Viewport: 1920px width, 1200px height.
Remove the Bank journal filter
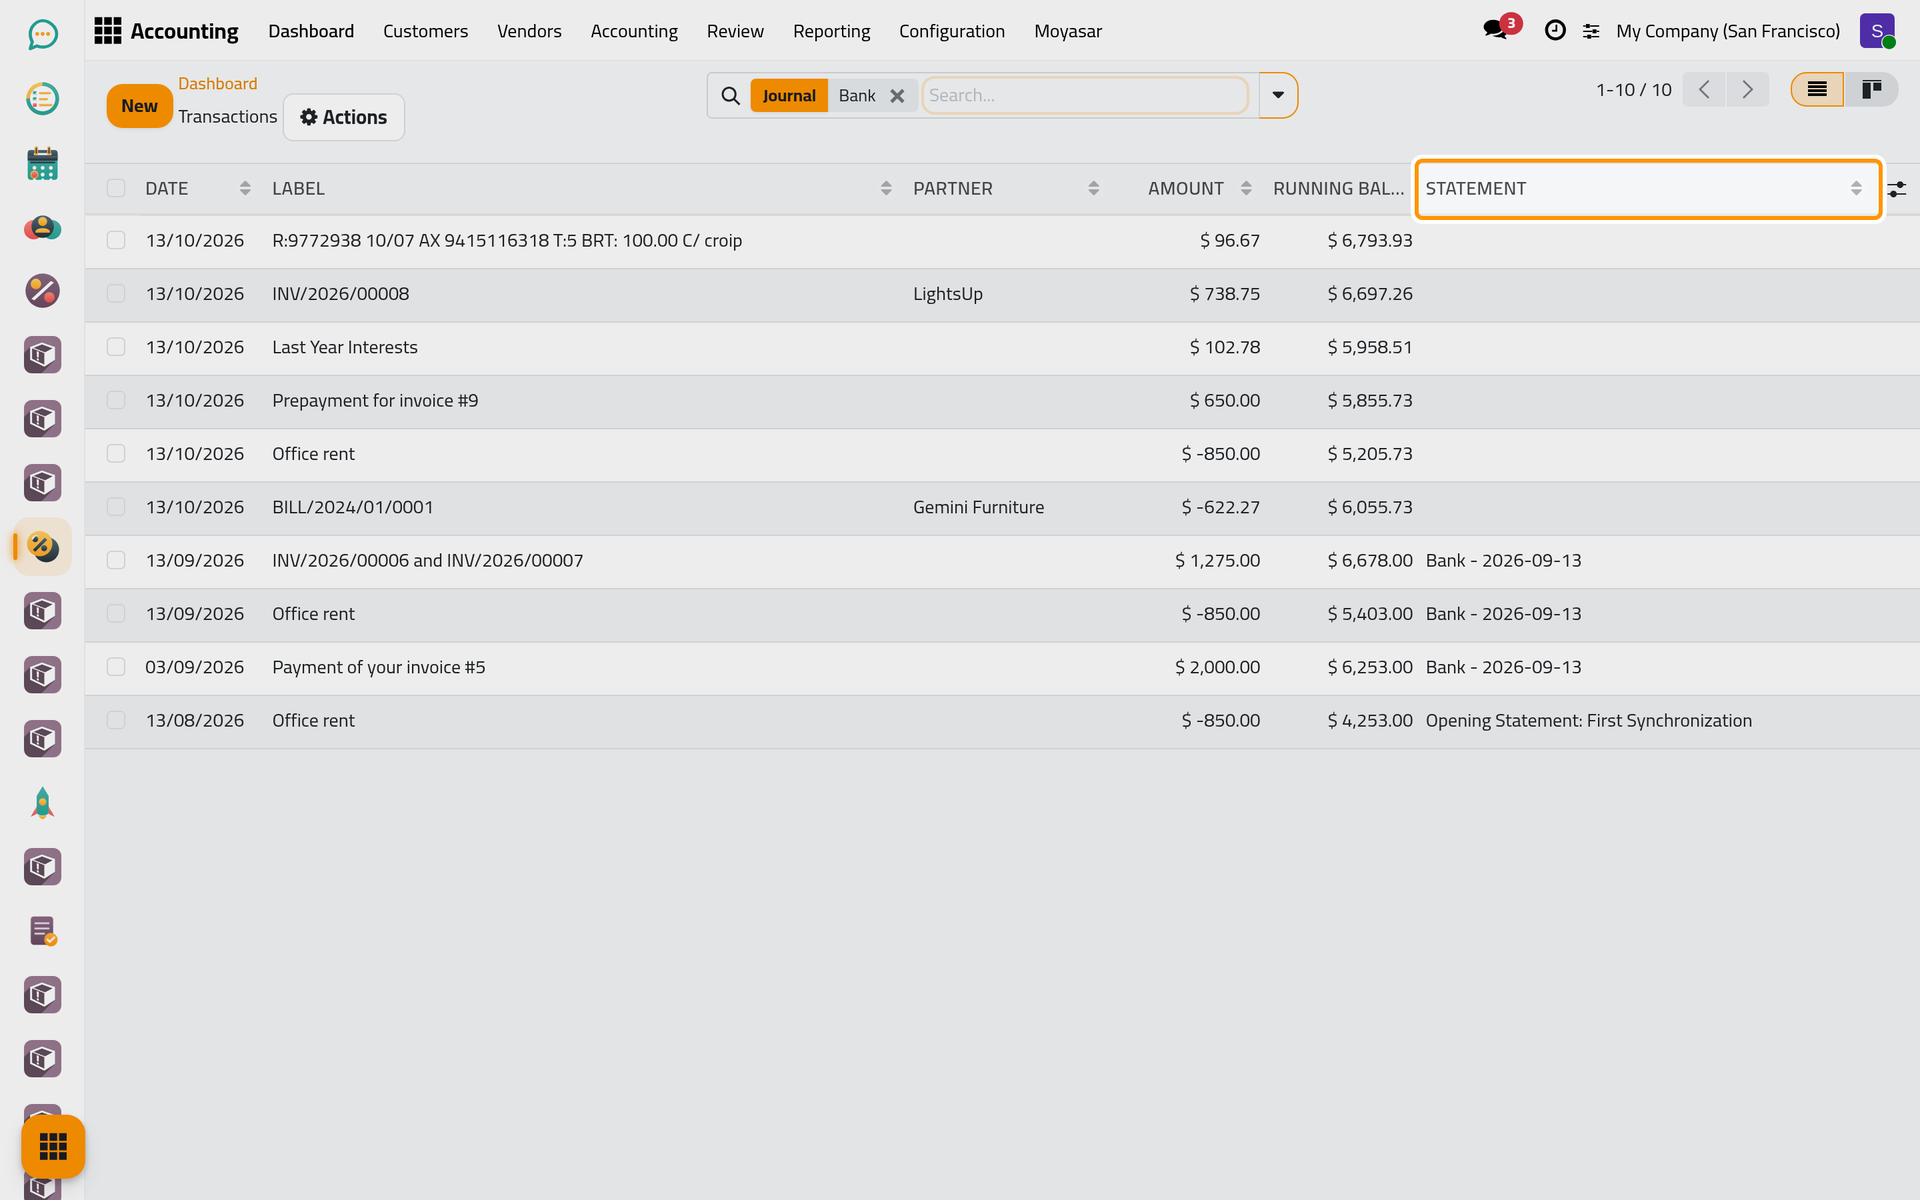tap(897, 96)
